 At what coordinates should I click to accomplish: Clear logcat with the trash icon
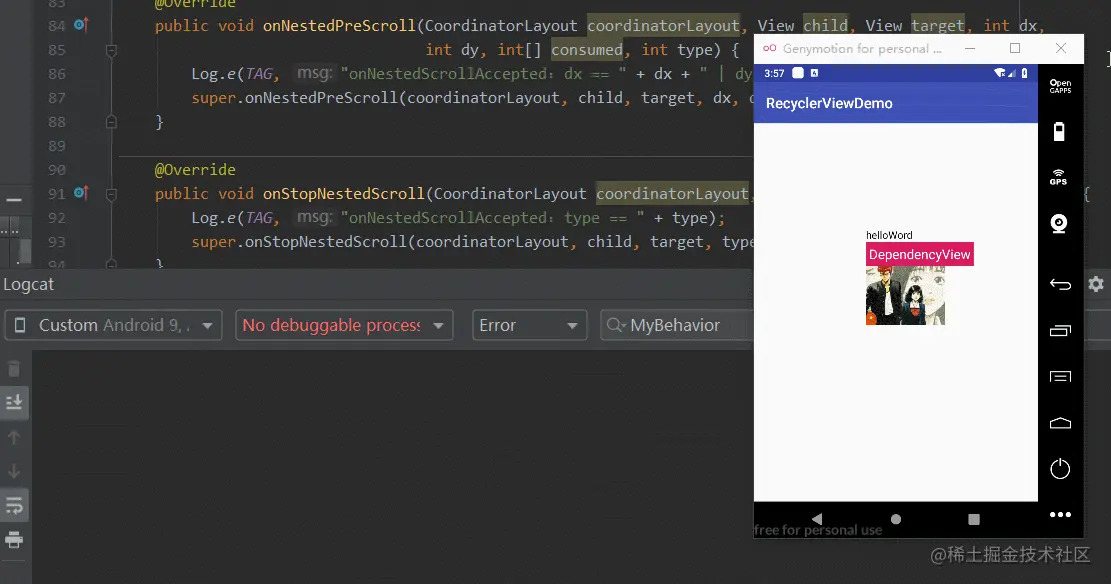click(x=14, y=369)
